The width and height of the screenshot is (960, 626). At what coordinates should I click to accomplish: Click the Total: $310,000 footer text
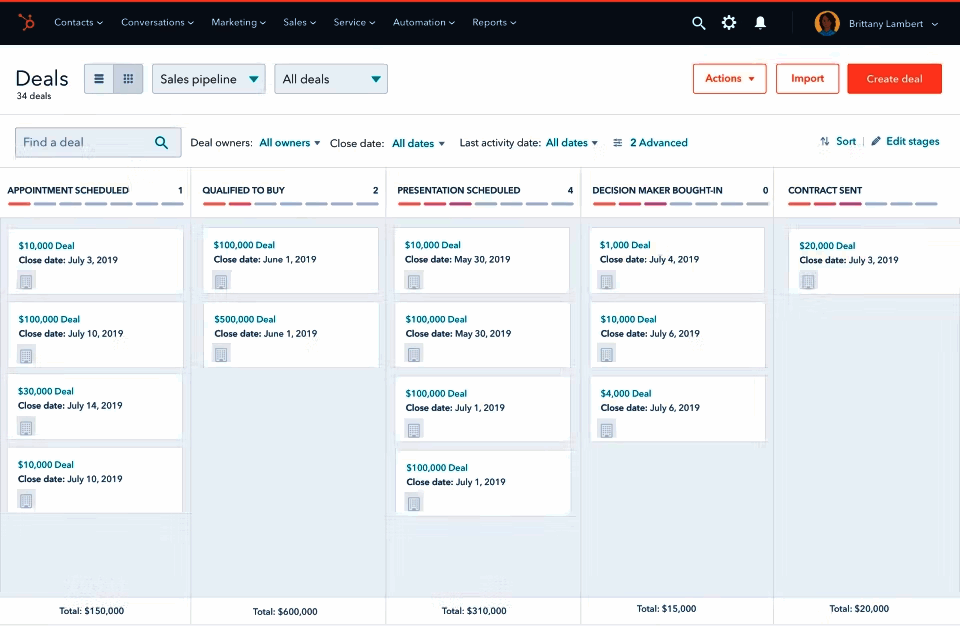tap(474, 611)
